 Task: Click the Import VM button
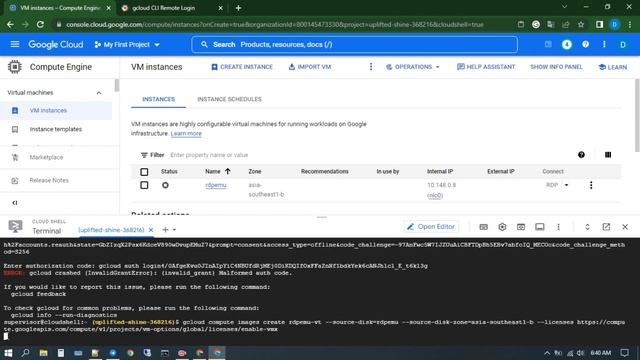(x=310, y=67)
